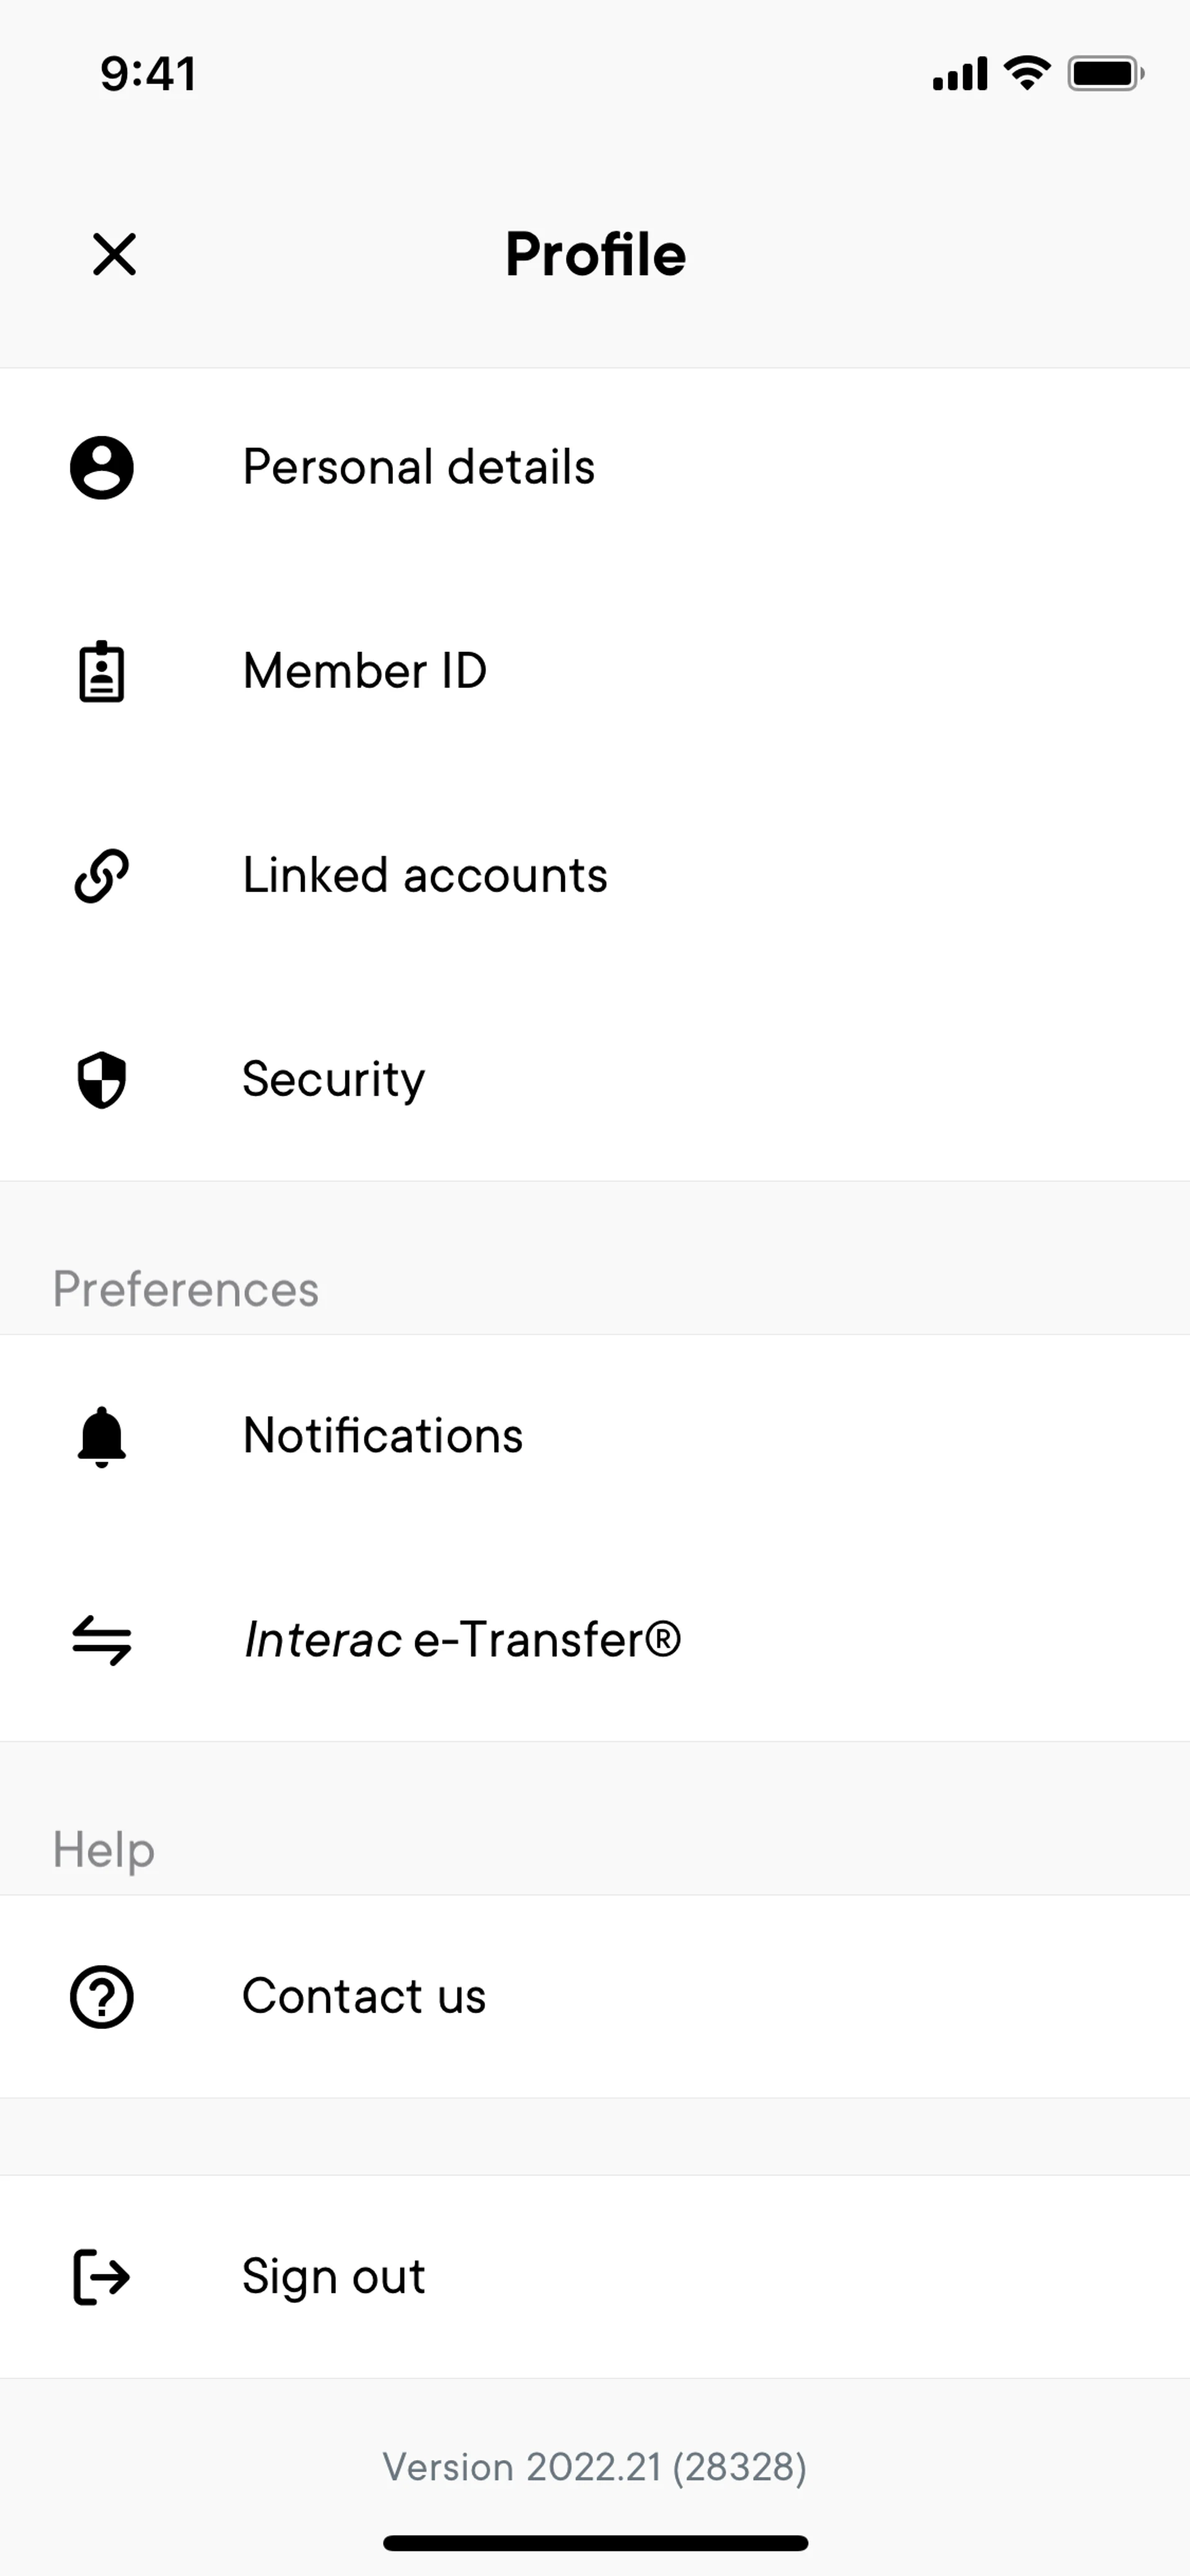Image resolution: width=1190 pixels, height=2576 pixels.
Task: Tap the Member ID badge icon
Action: point(101,672)
